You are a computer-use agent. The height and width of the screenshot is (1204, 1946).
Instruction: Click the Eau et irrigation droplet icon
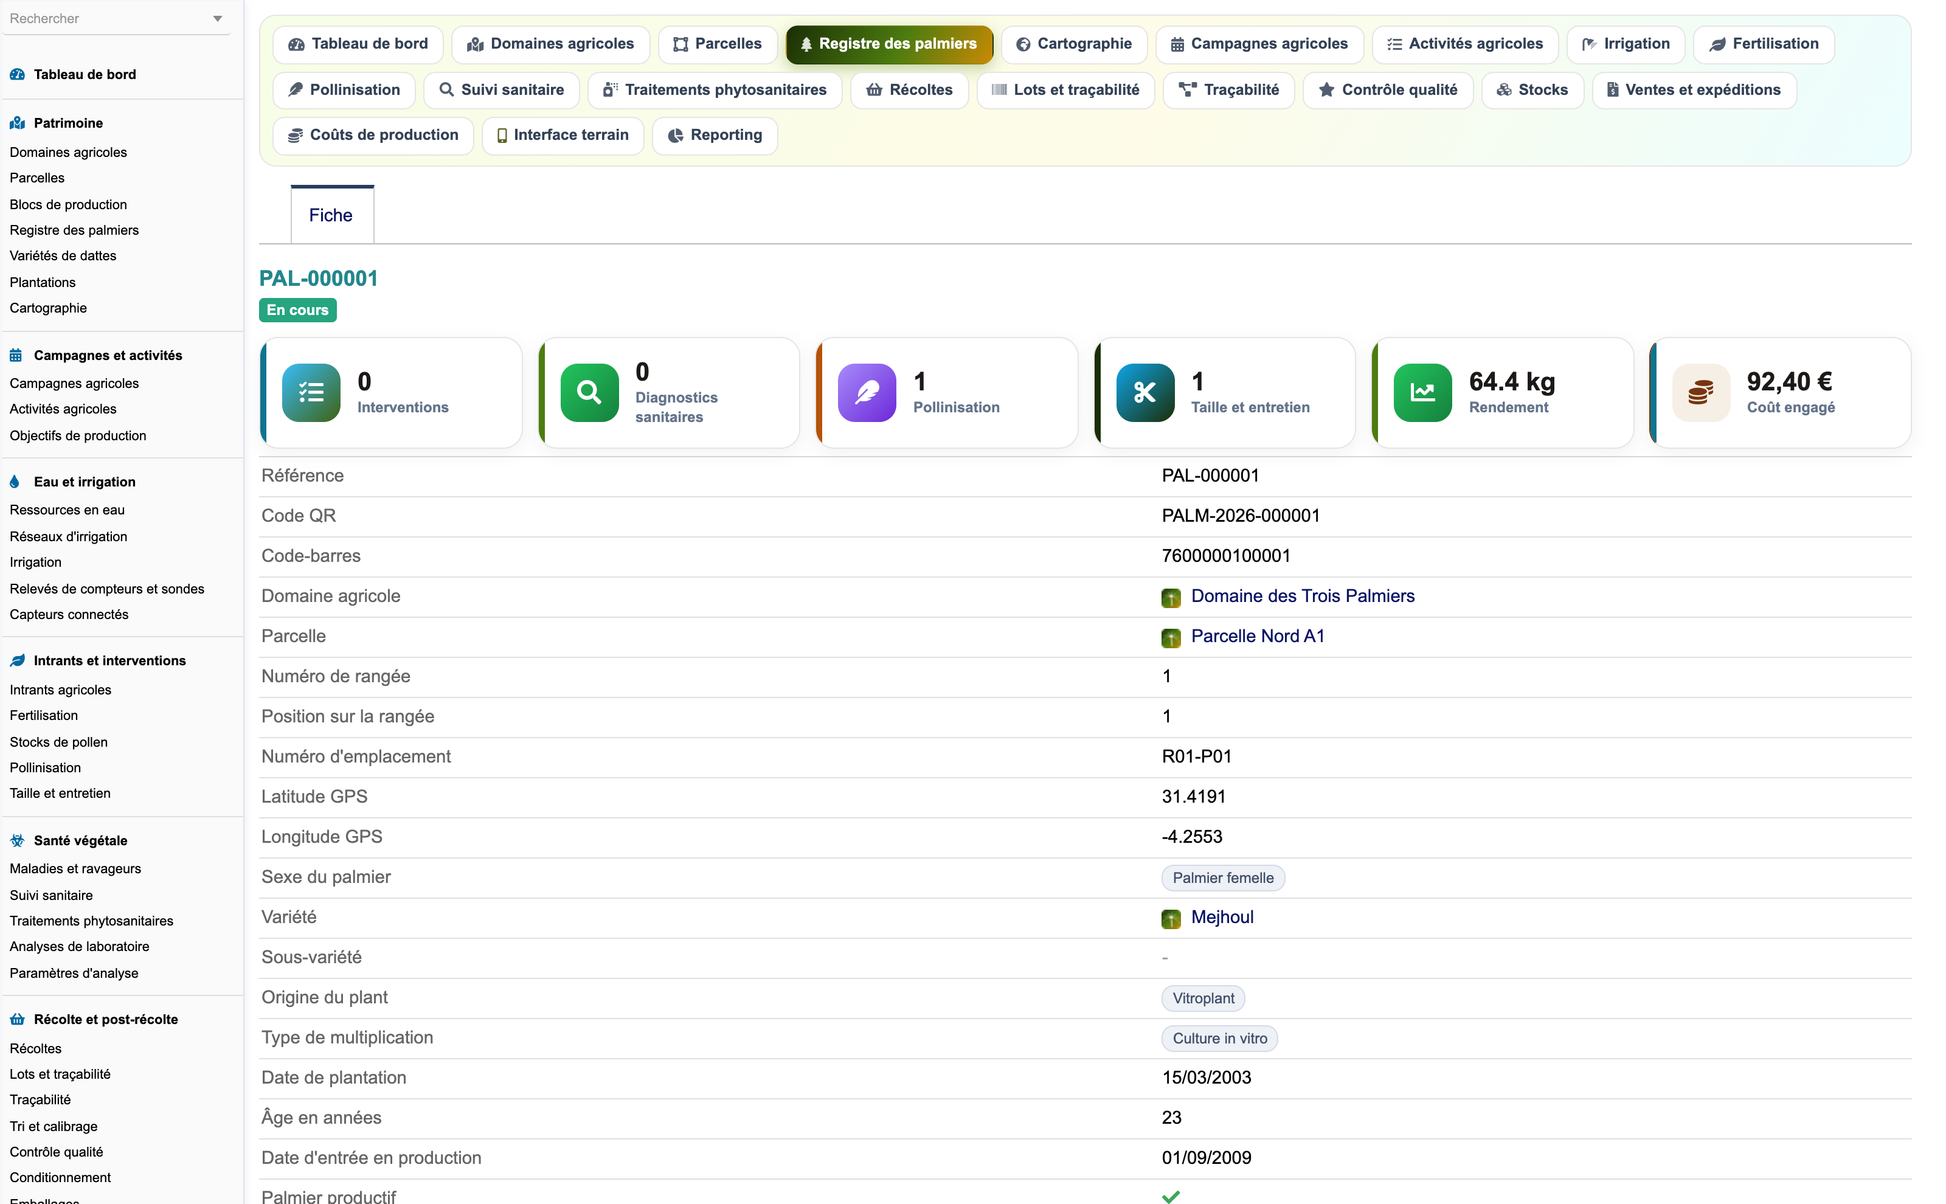coord(15,482)
